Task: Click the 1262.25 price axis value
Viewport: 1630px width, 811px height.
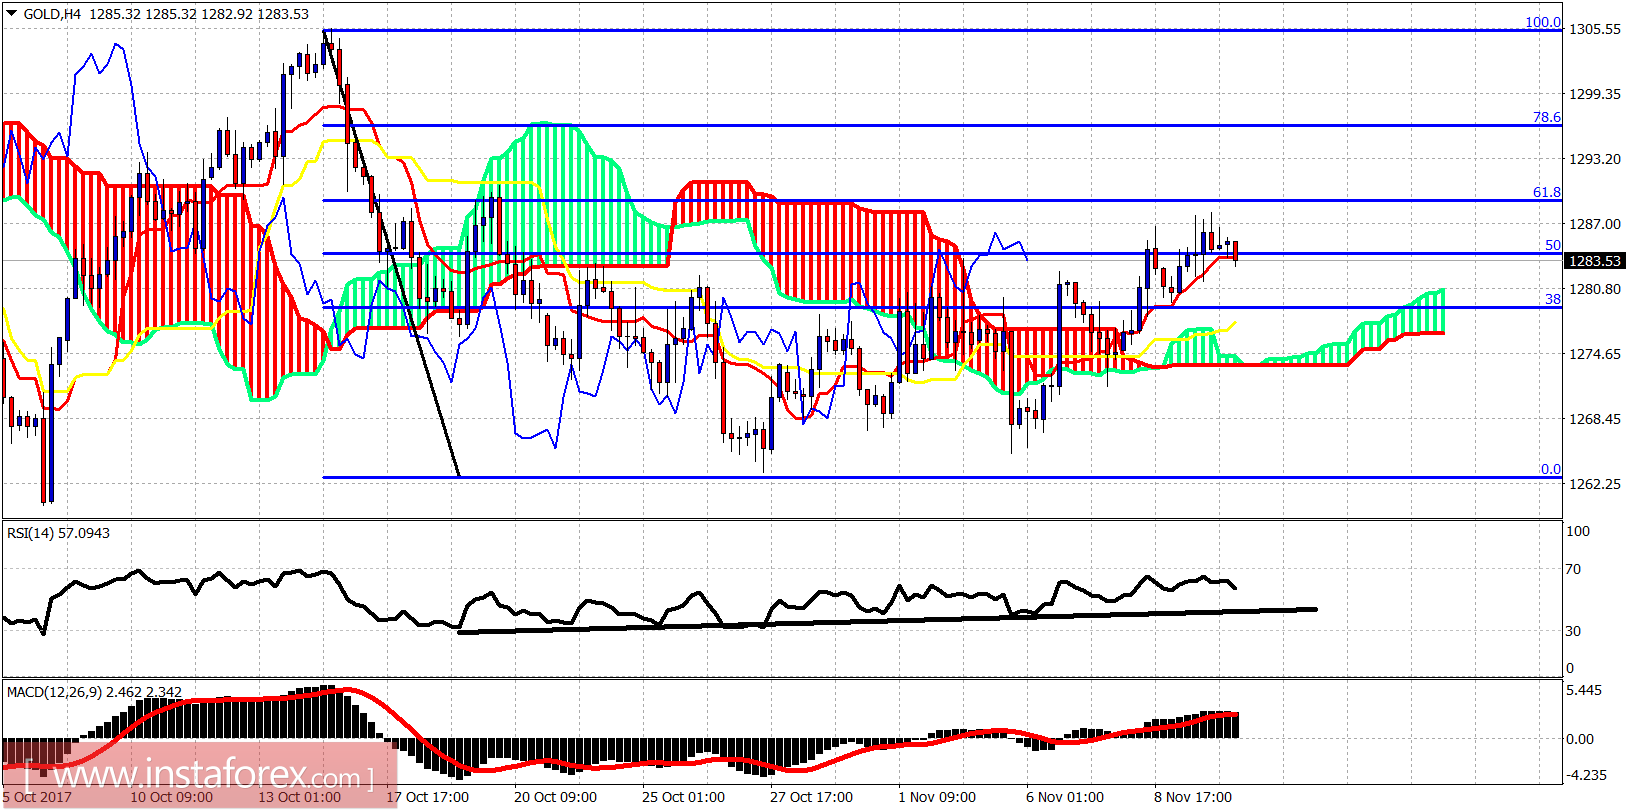Action: [x=1595, y=484]
